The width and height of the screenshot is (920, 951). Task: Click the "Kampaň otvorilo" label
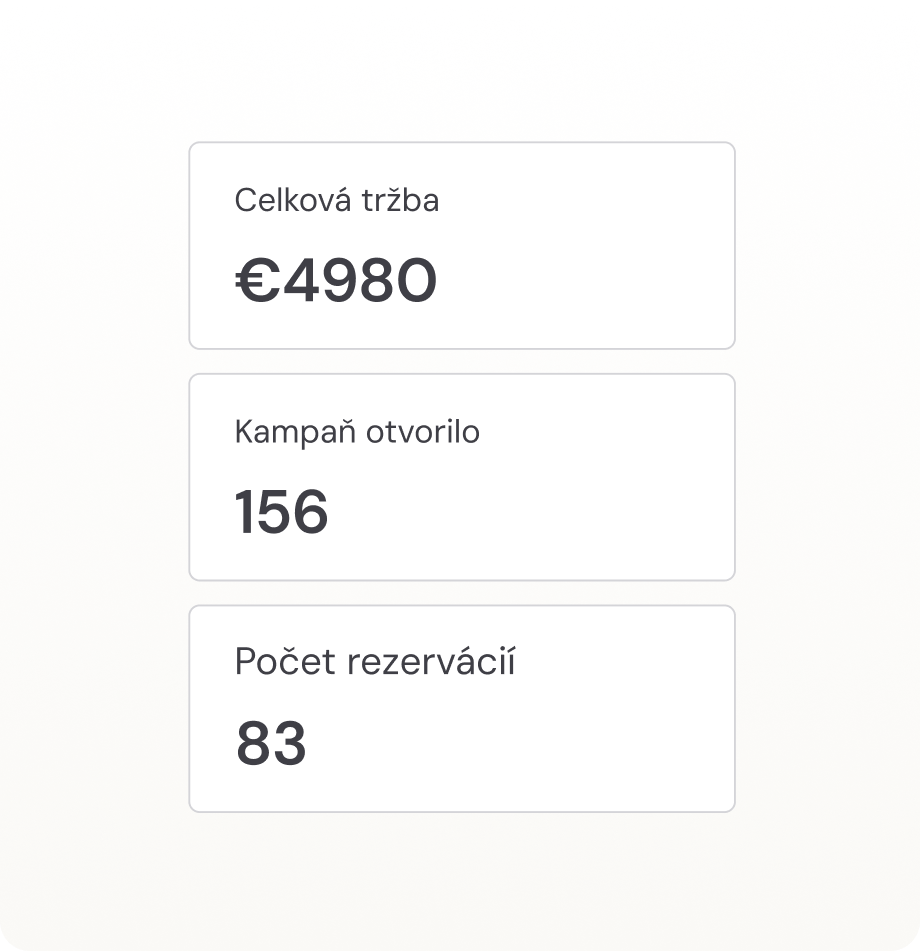(357, 432)
